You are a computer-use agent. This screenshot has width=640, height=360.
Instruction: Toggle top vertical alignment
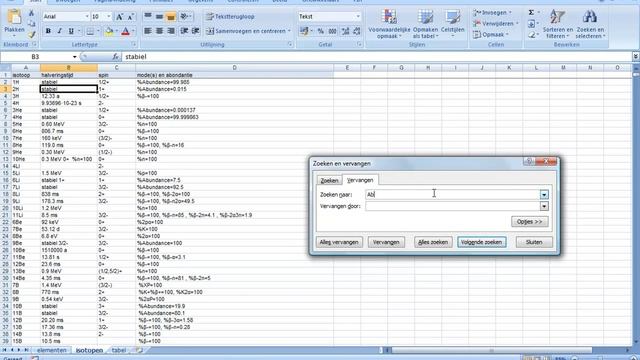(x=148, y=16)
